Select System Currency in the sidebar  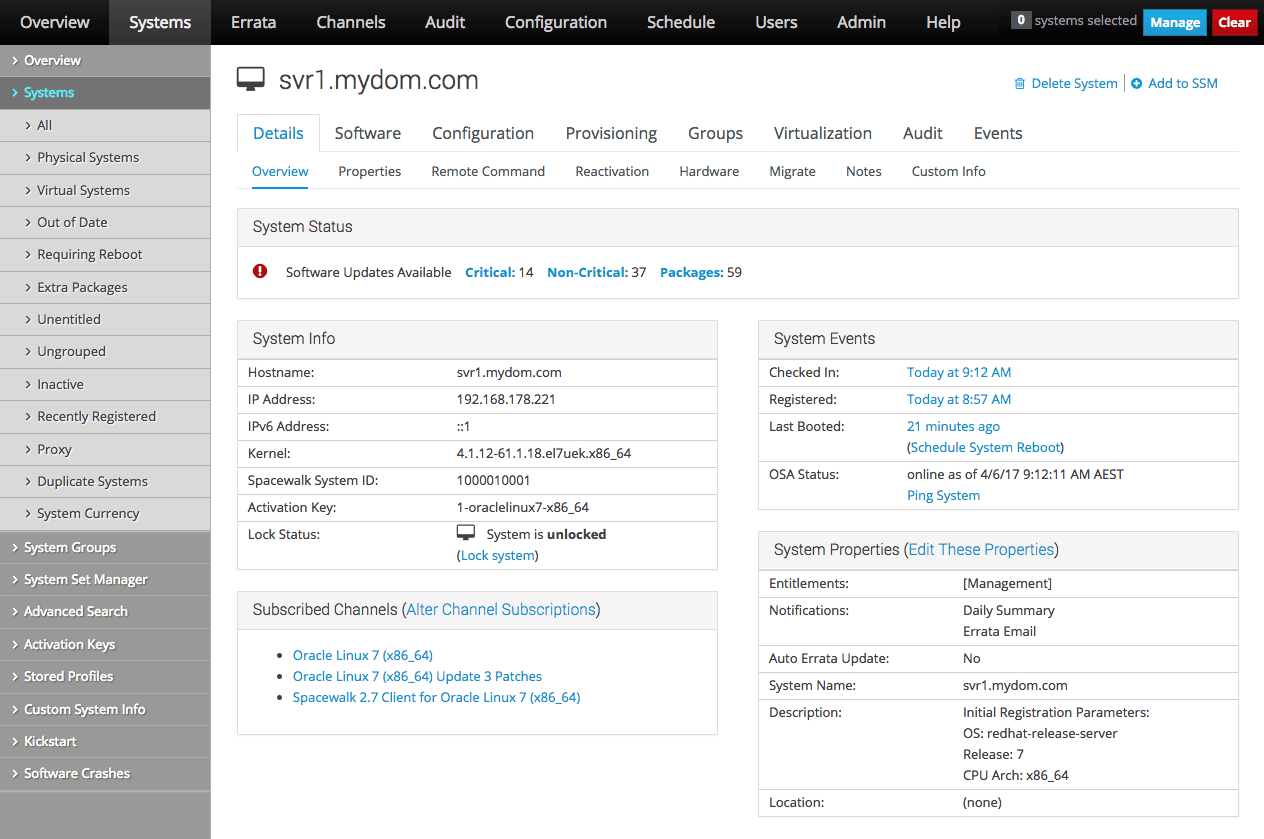pos(105,513)
